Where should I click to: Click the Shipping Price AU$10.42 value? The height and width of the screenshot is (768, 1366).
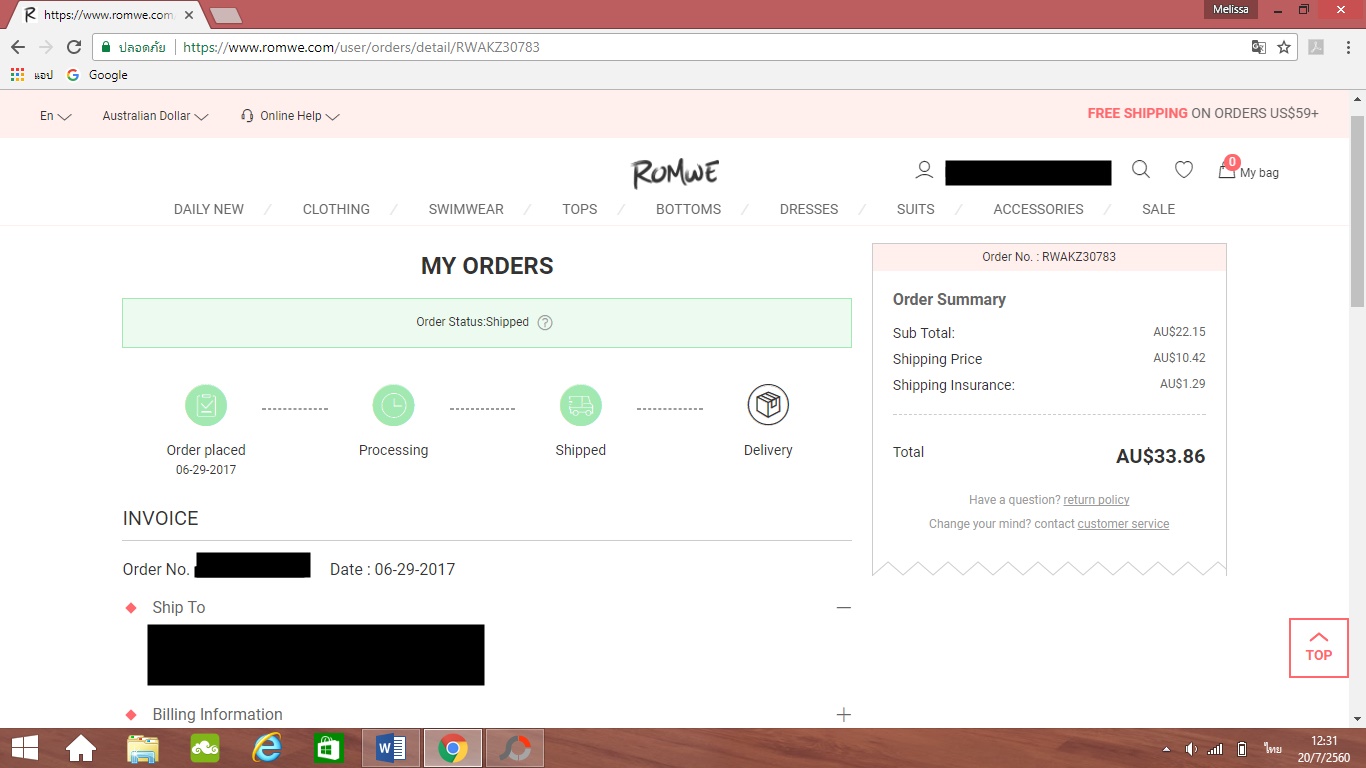point(1179,358)
